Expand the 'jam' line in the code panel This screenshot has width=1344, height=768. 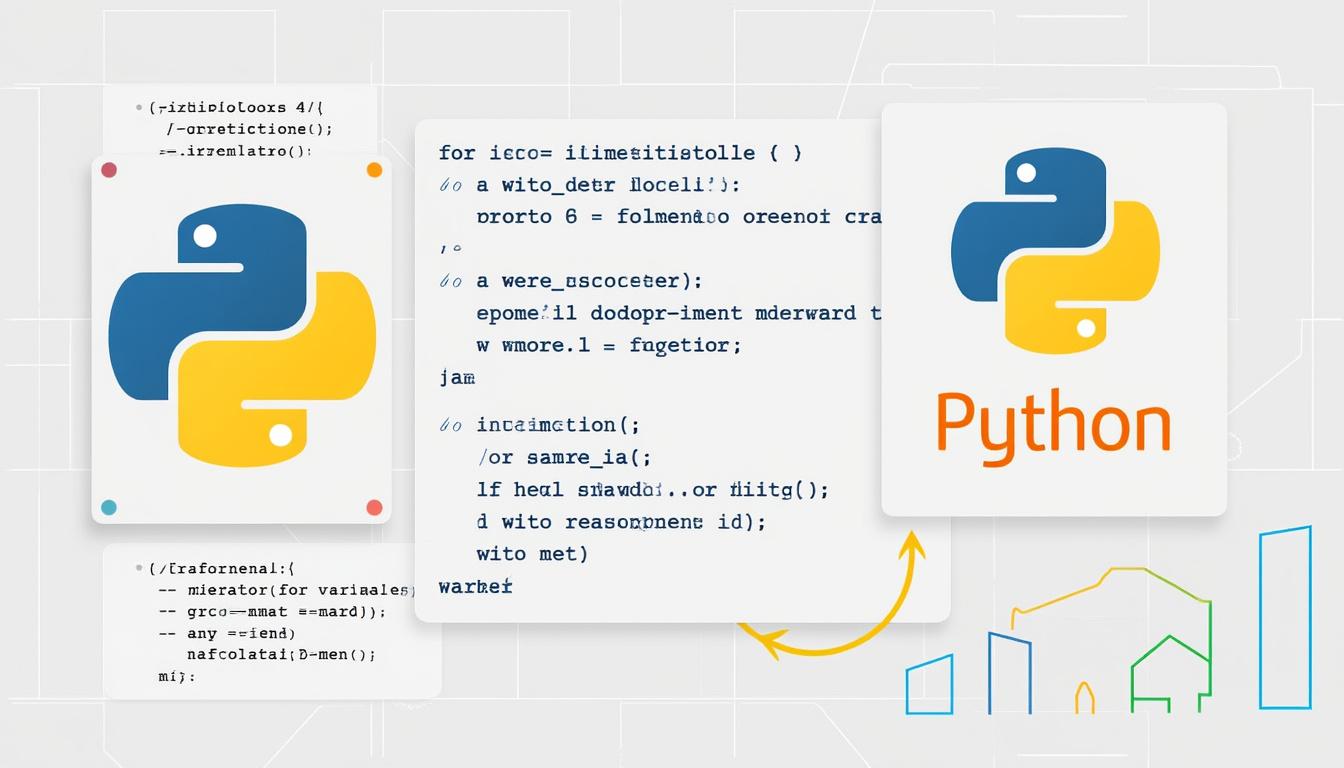click(458, 377)
